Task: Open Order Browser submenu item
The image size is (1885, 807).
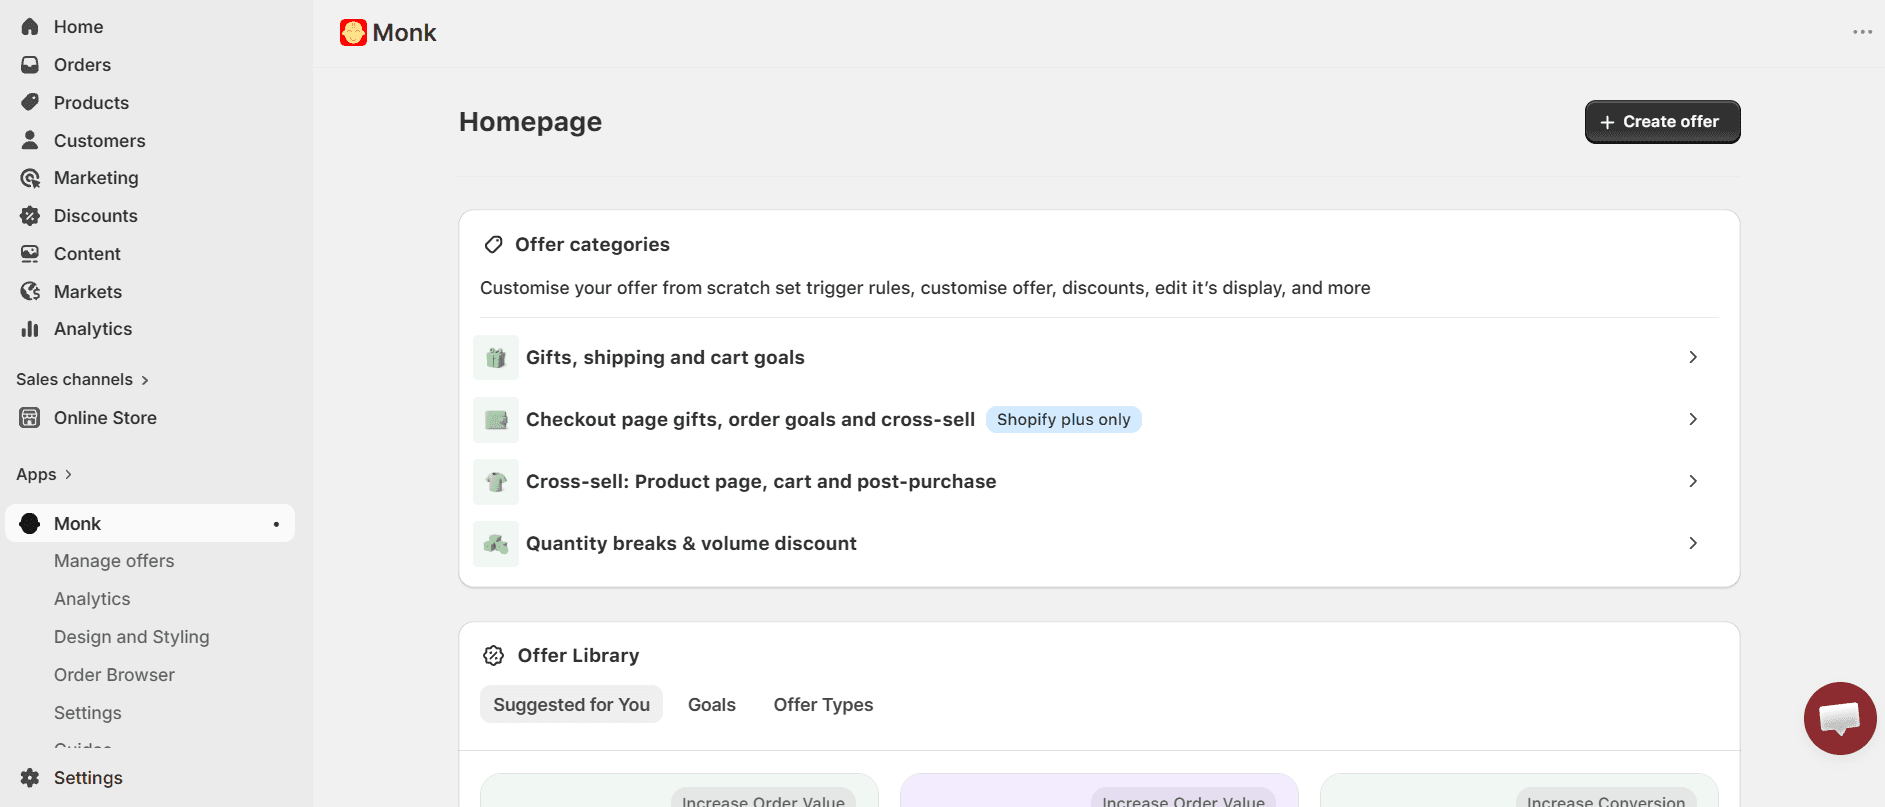Action: pos(114,675)
